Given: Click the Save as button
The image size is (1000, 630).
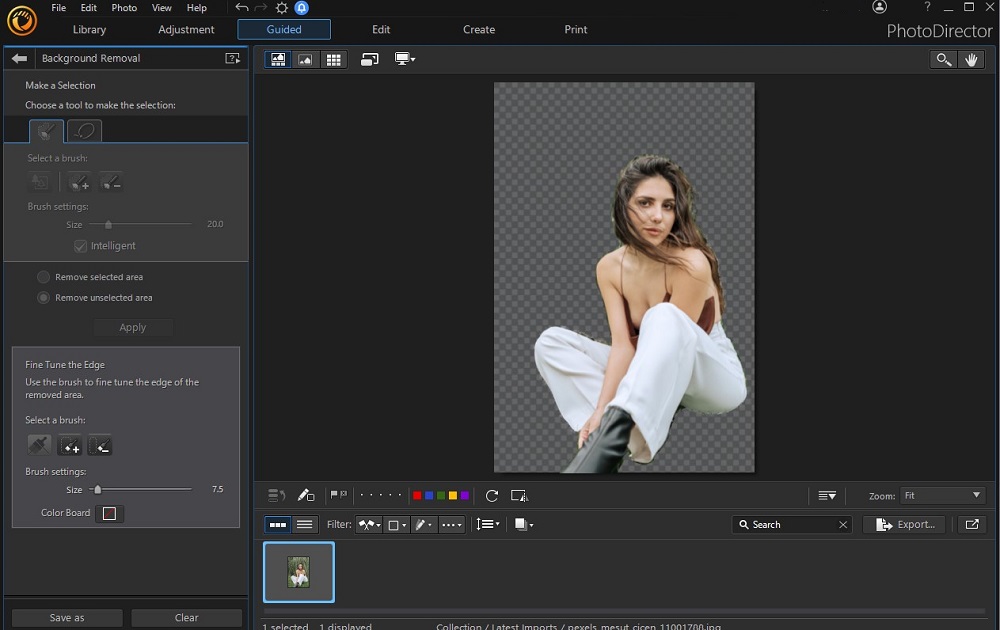Looking at the screenshot, I should [x=66, y=617].
